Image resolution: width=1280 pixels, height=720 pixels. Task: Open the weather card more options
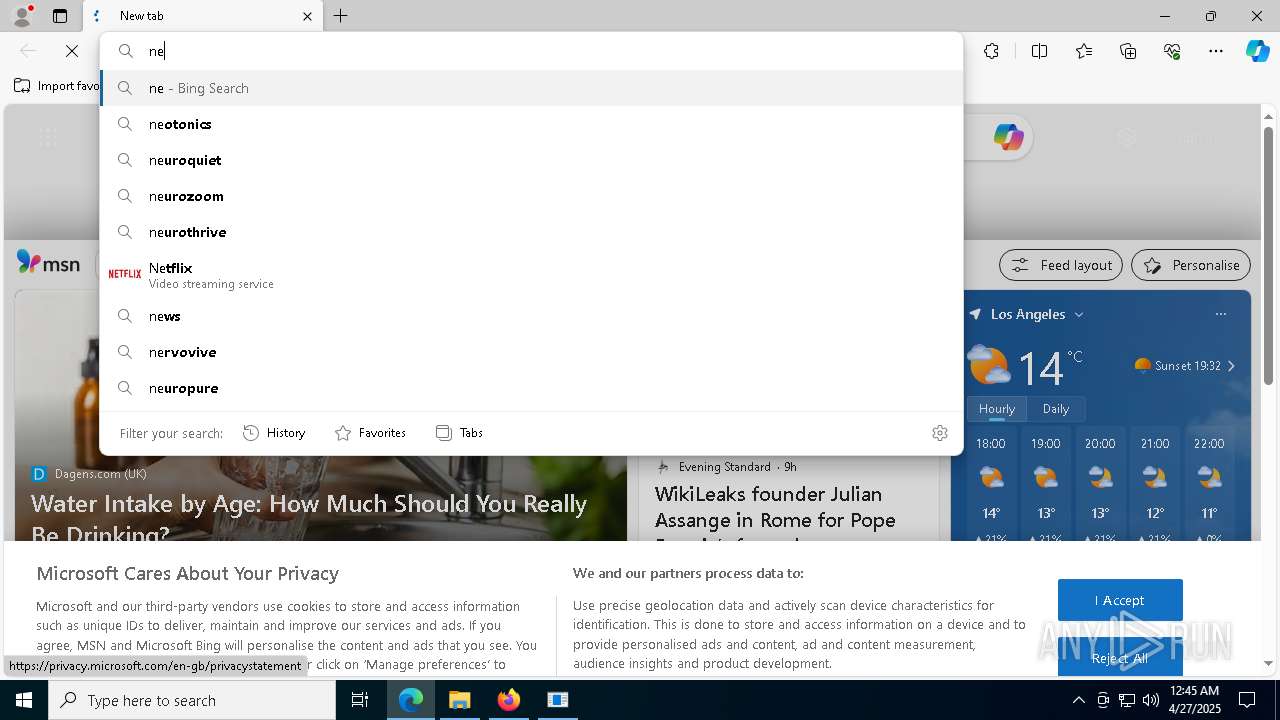(x=1220, y=314)
